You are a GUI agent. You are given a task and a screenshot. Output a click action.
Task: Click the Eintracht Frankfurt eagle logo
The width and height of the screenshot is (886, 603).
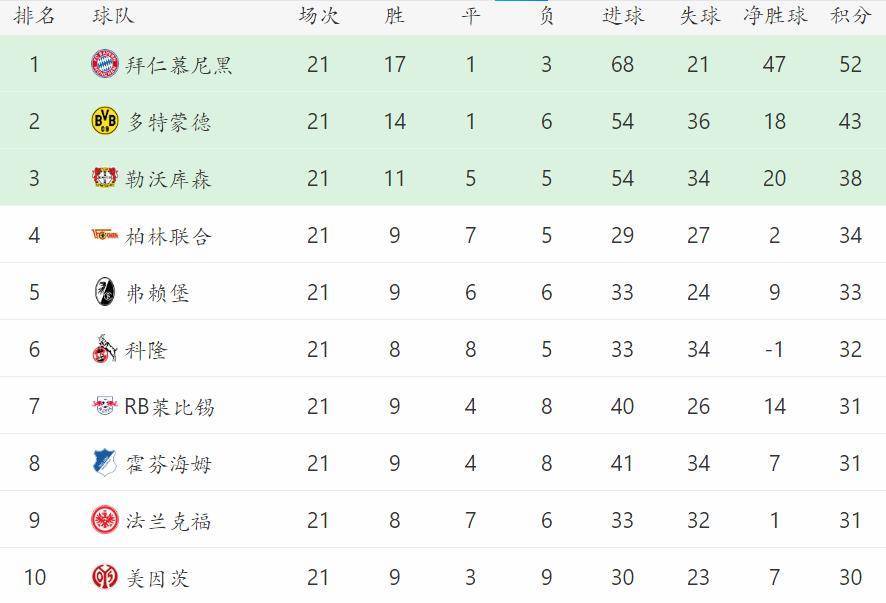point(105,519)
